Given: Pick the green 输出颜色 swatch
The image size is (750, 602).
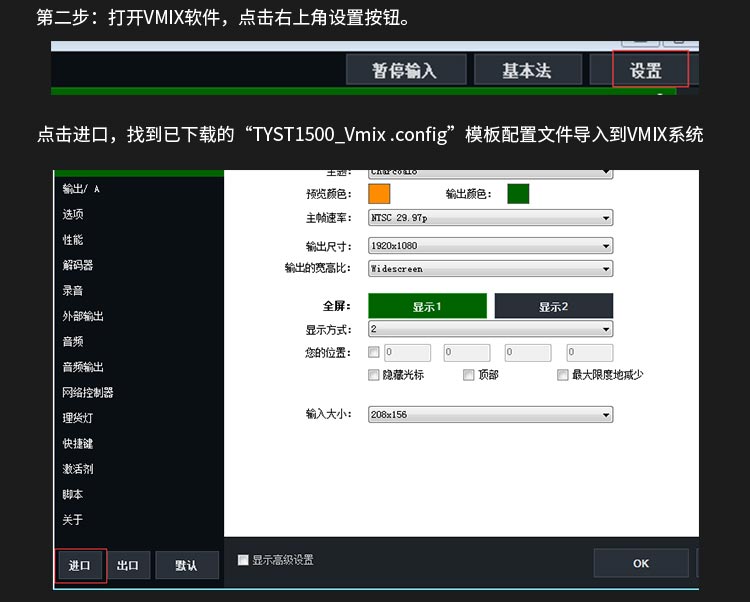Looking at the screenshot, I should [518, 194].
